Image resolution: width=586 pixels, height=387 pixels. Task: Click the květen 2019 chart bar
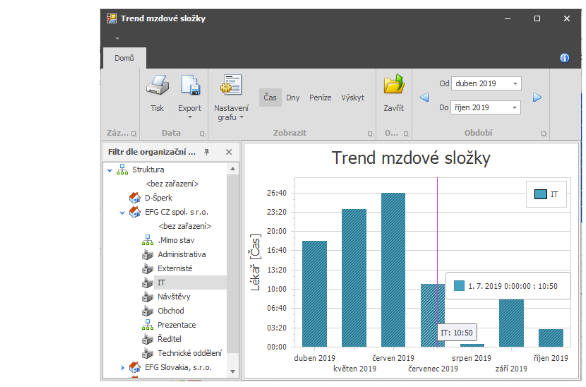354,278
